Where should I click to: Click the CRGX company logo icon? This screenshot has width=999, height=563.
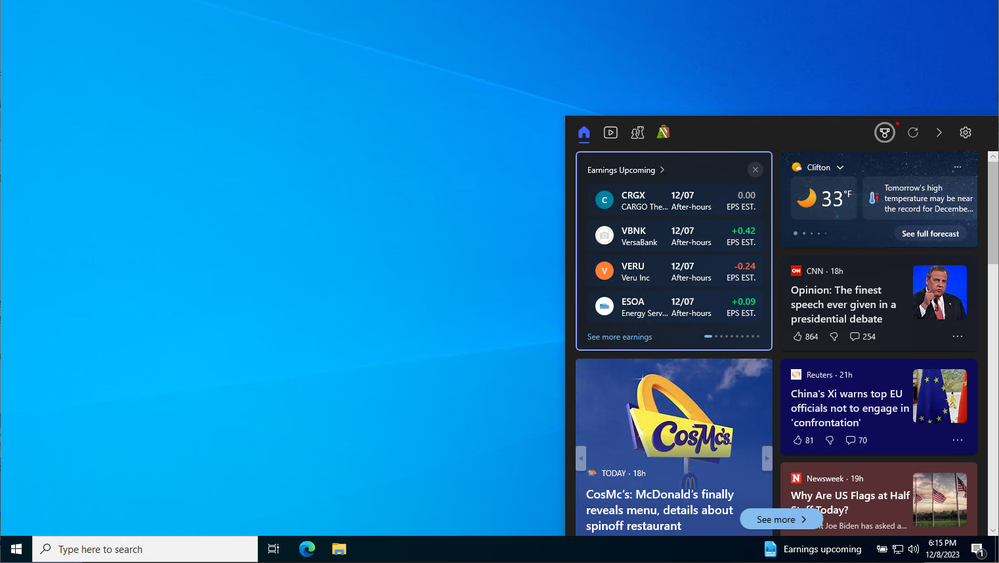[x=604, y=200]
